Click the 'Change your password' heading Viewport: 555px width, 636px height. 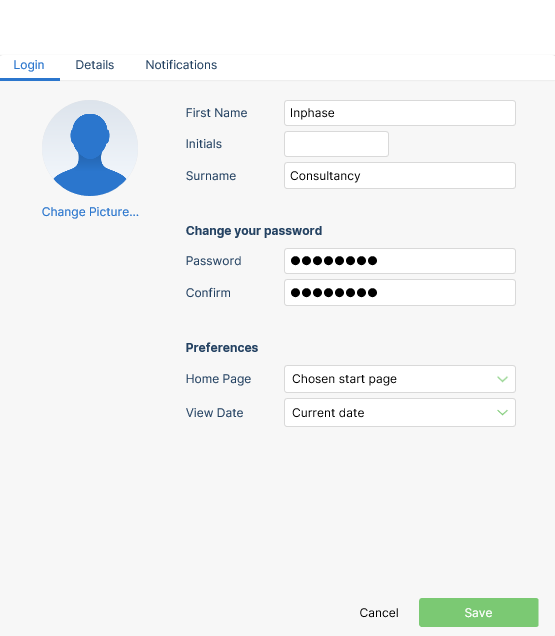coord(254,231)
